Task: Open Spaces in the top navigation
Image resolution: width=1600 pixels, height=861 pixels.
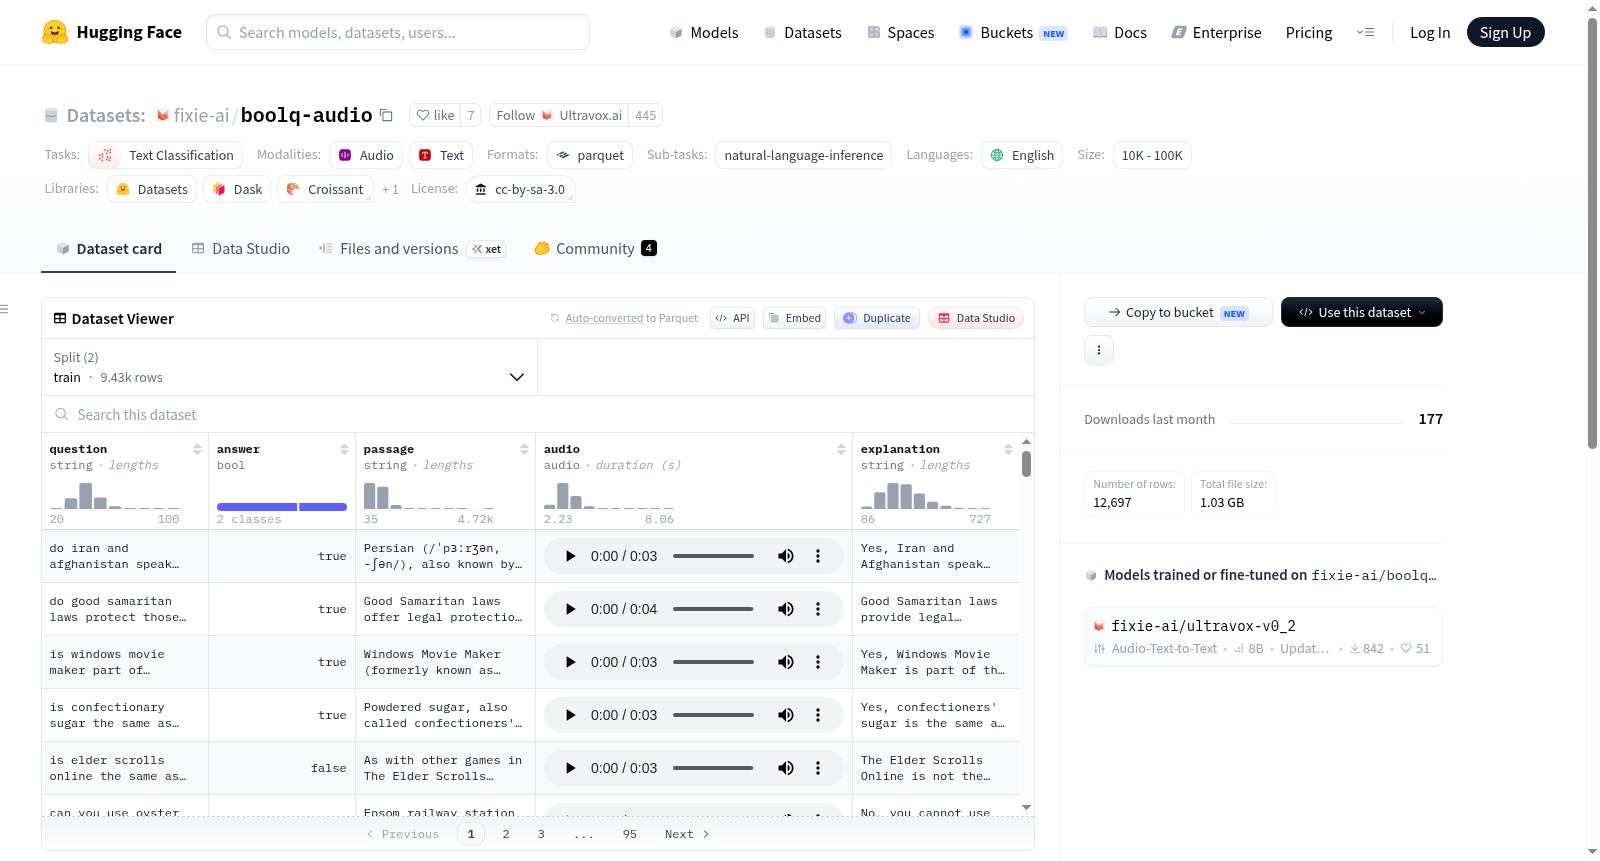Action: point(901,32)
